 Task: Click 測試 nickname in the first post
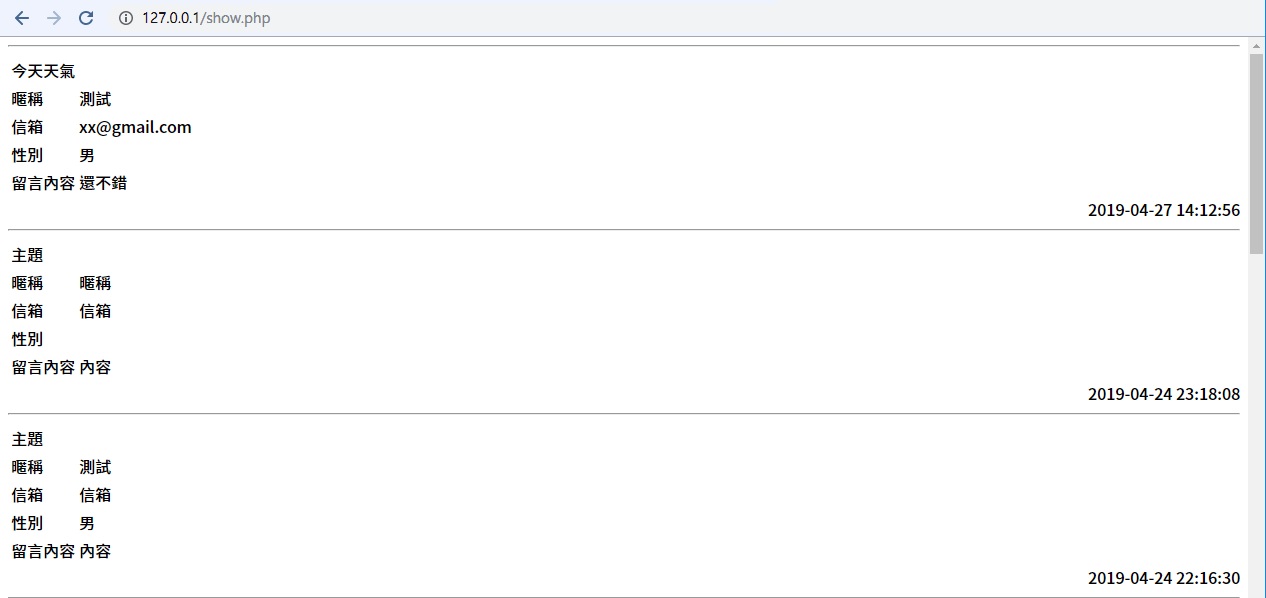[x=95, y=99]
